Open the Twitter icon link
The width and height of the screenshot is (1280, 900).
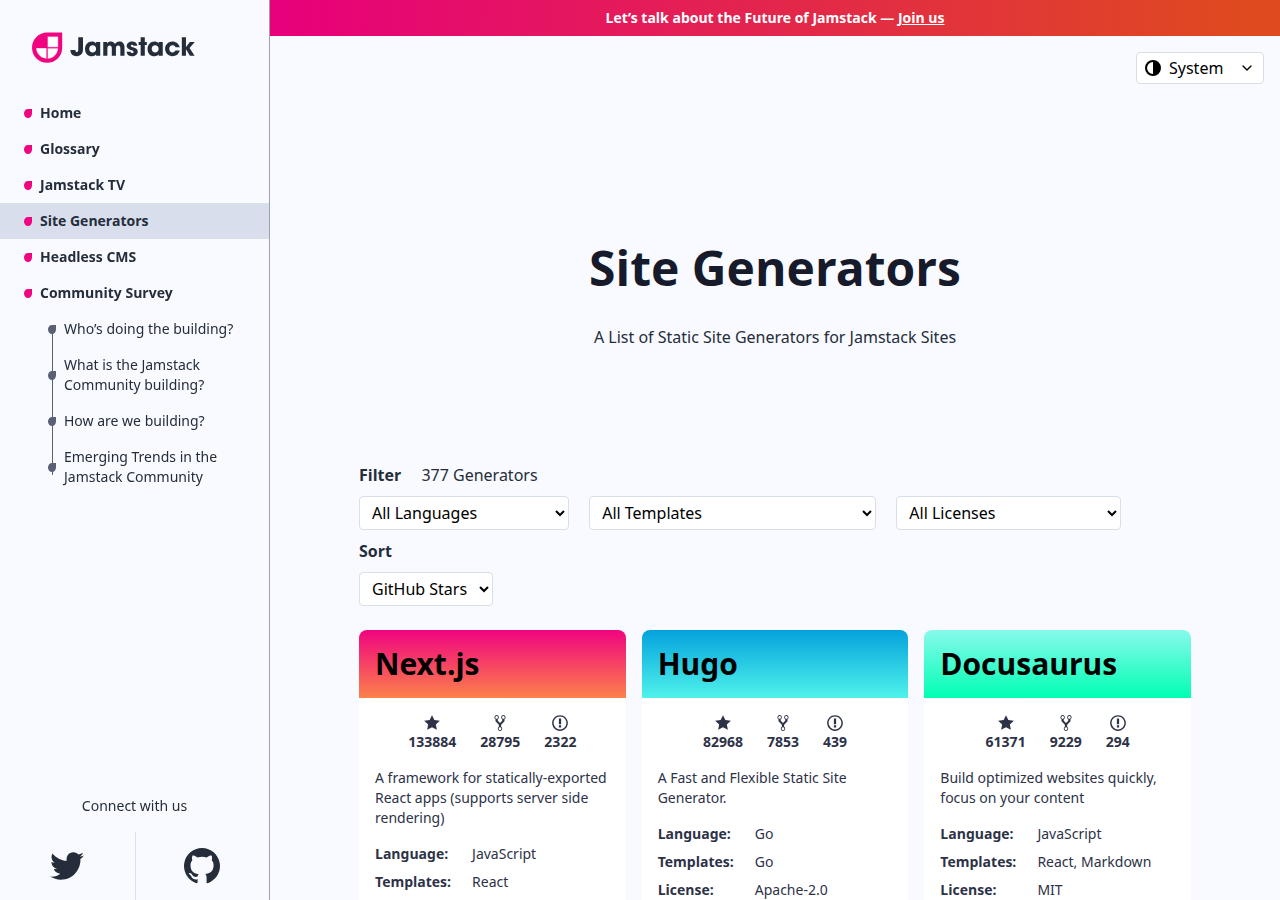(67, 865)
